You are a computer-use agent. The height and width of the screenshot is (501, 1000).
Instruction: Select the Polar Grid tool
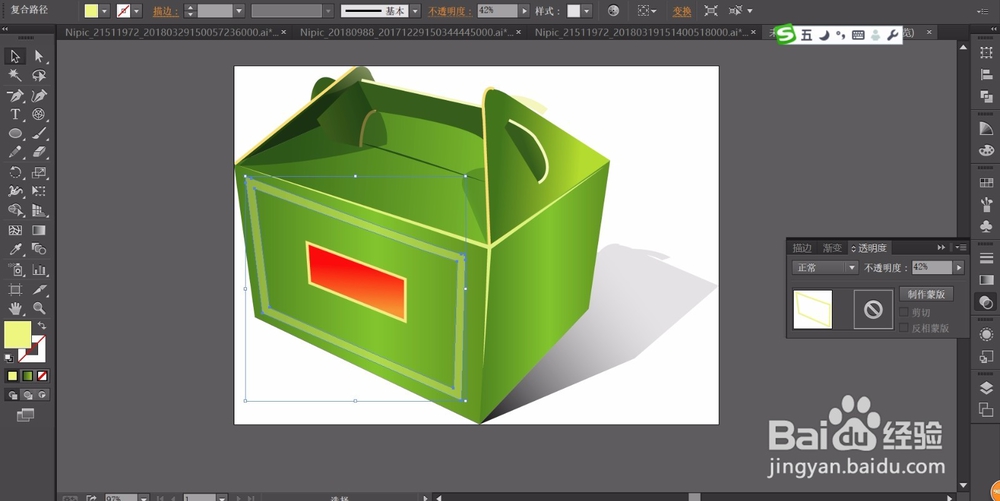39,114
